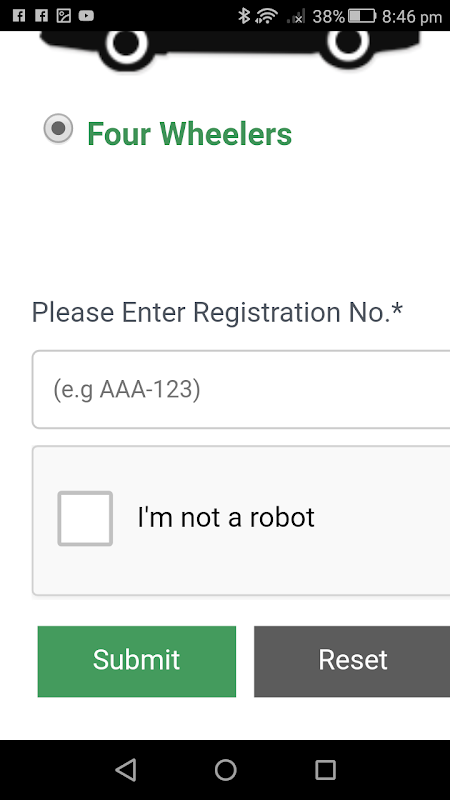The width and height of the screenshot is (450, 800).
Task: Focus the registration number input field
Action: (241, 390)
